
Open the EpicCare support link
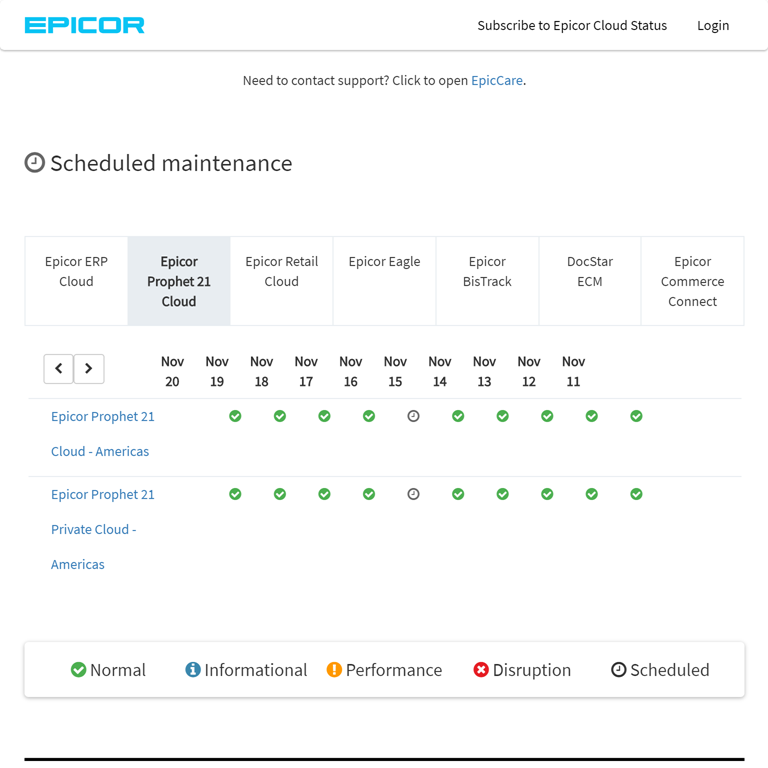point(497,80)
